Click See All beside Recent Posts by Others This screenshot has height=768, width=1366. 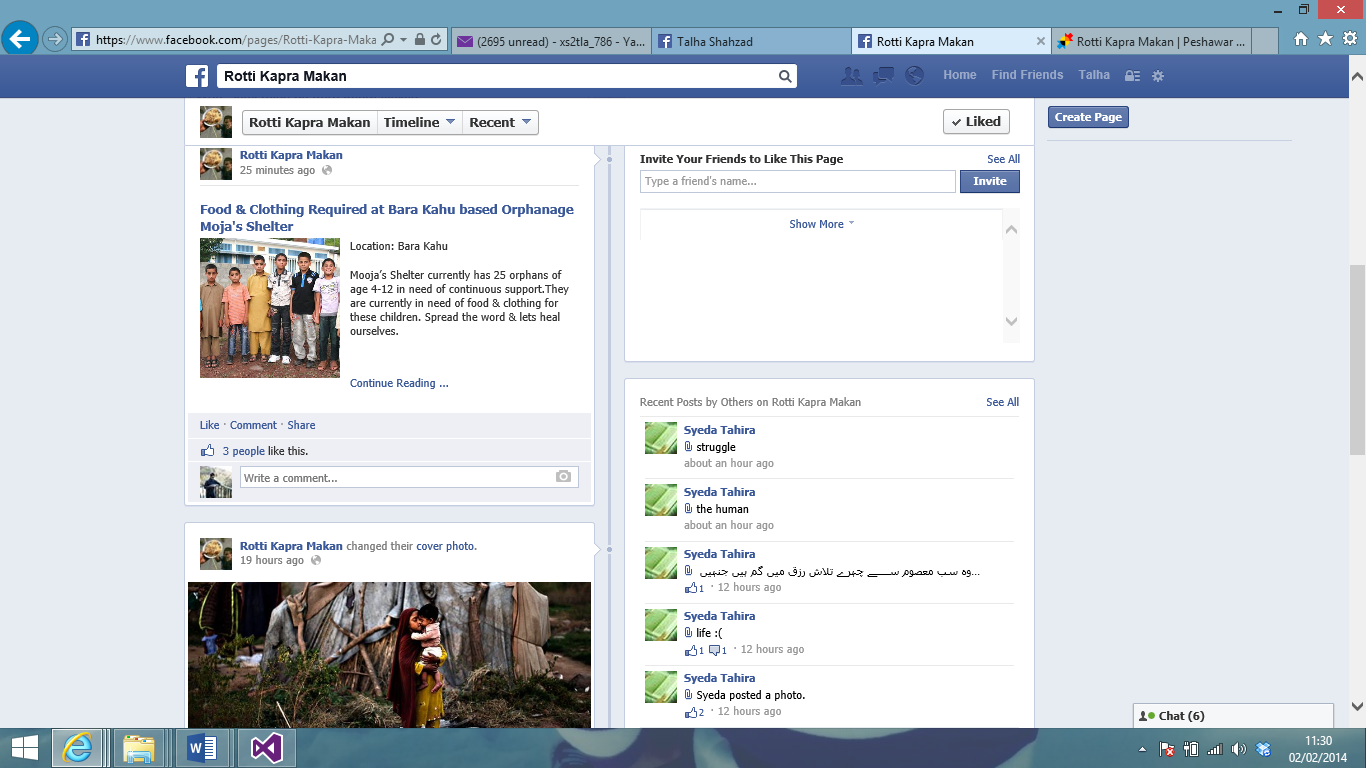click(1002, 402)
